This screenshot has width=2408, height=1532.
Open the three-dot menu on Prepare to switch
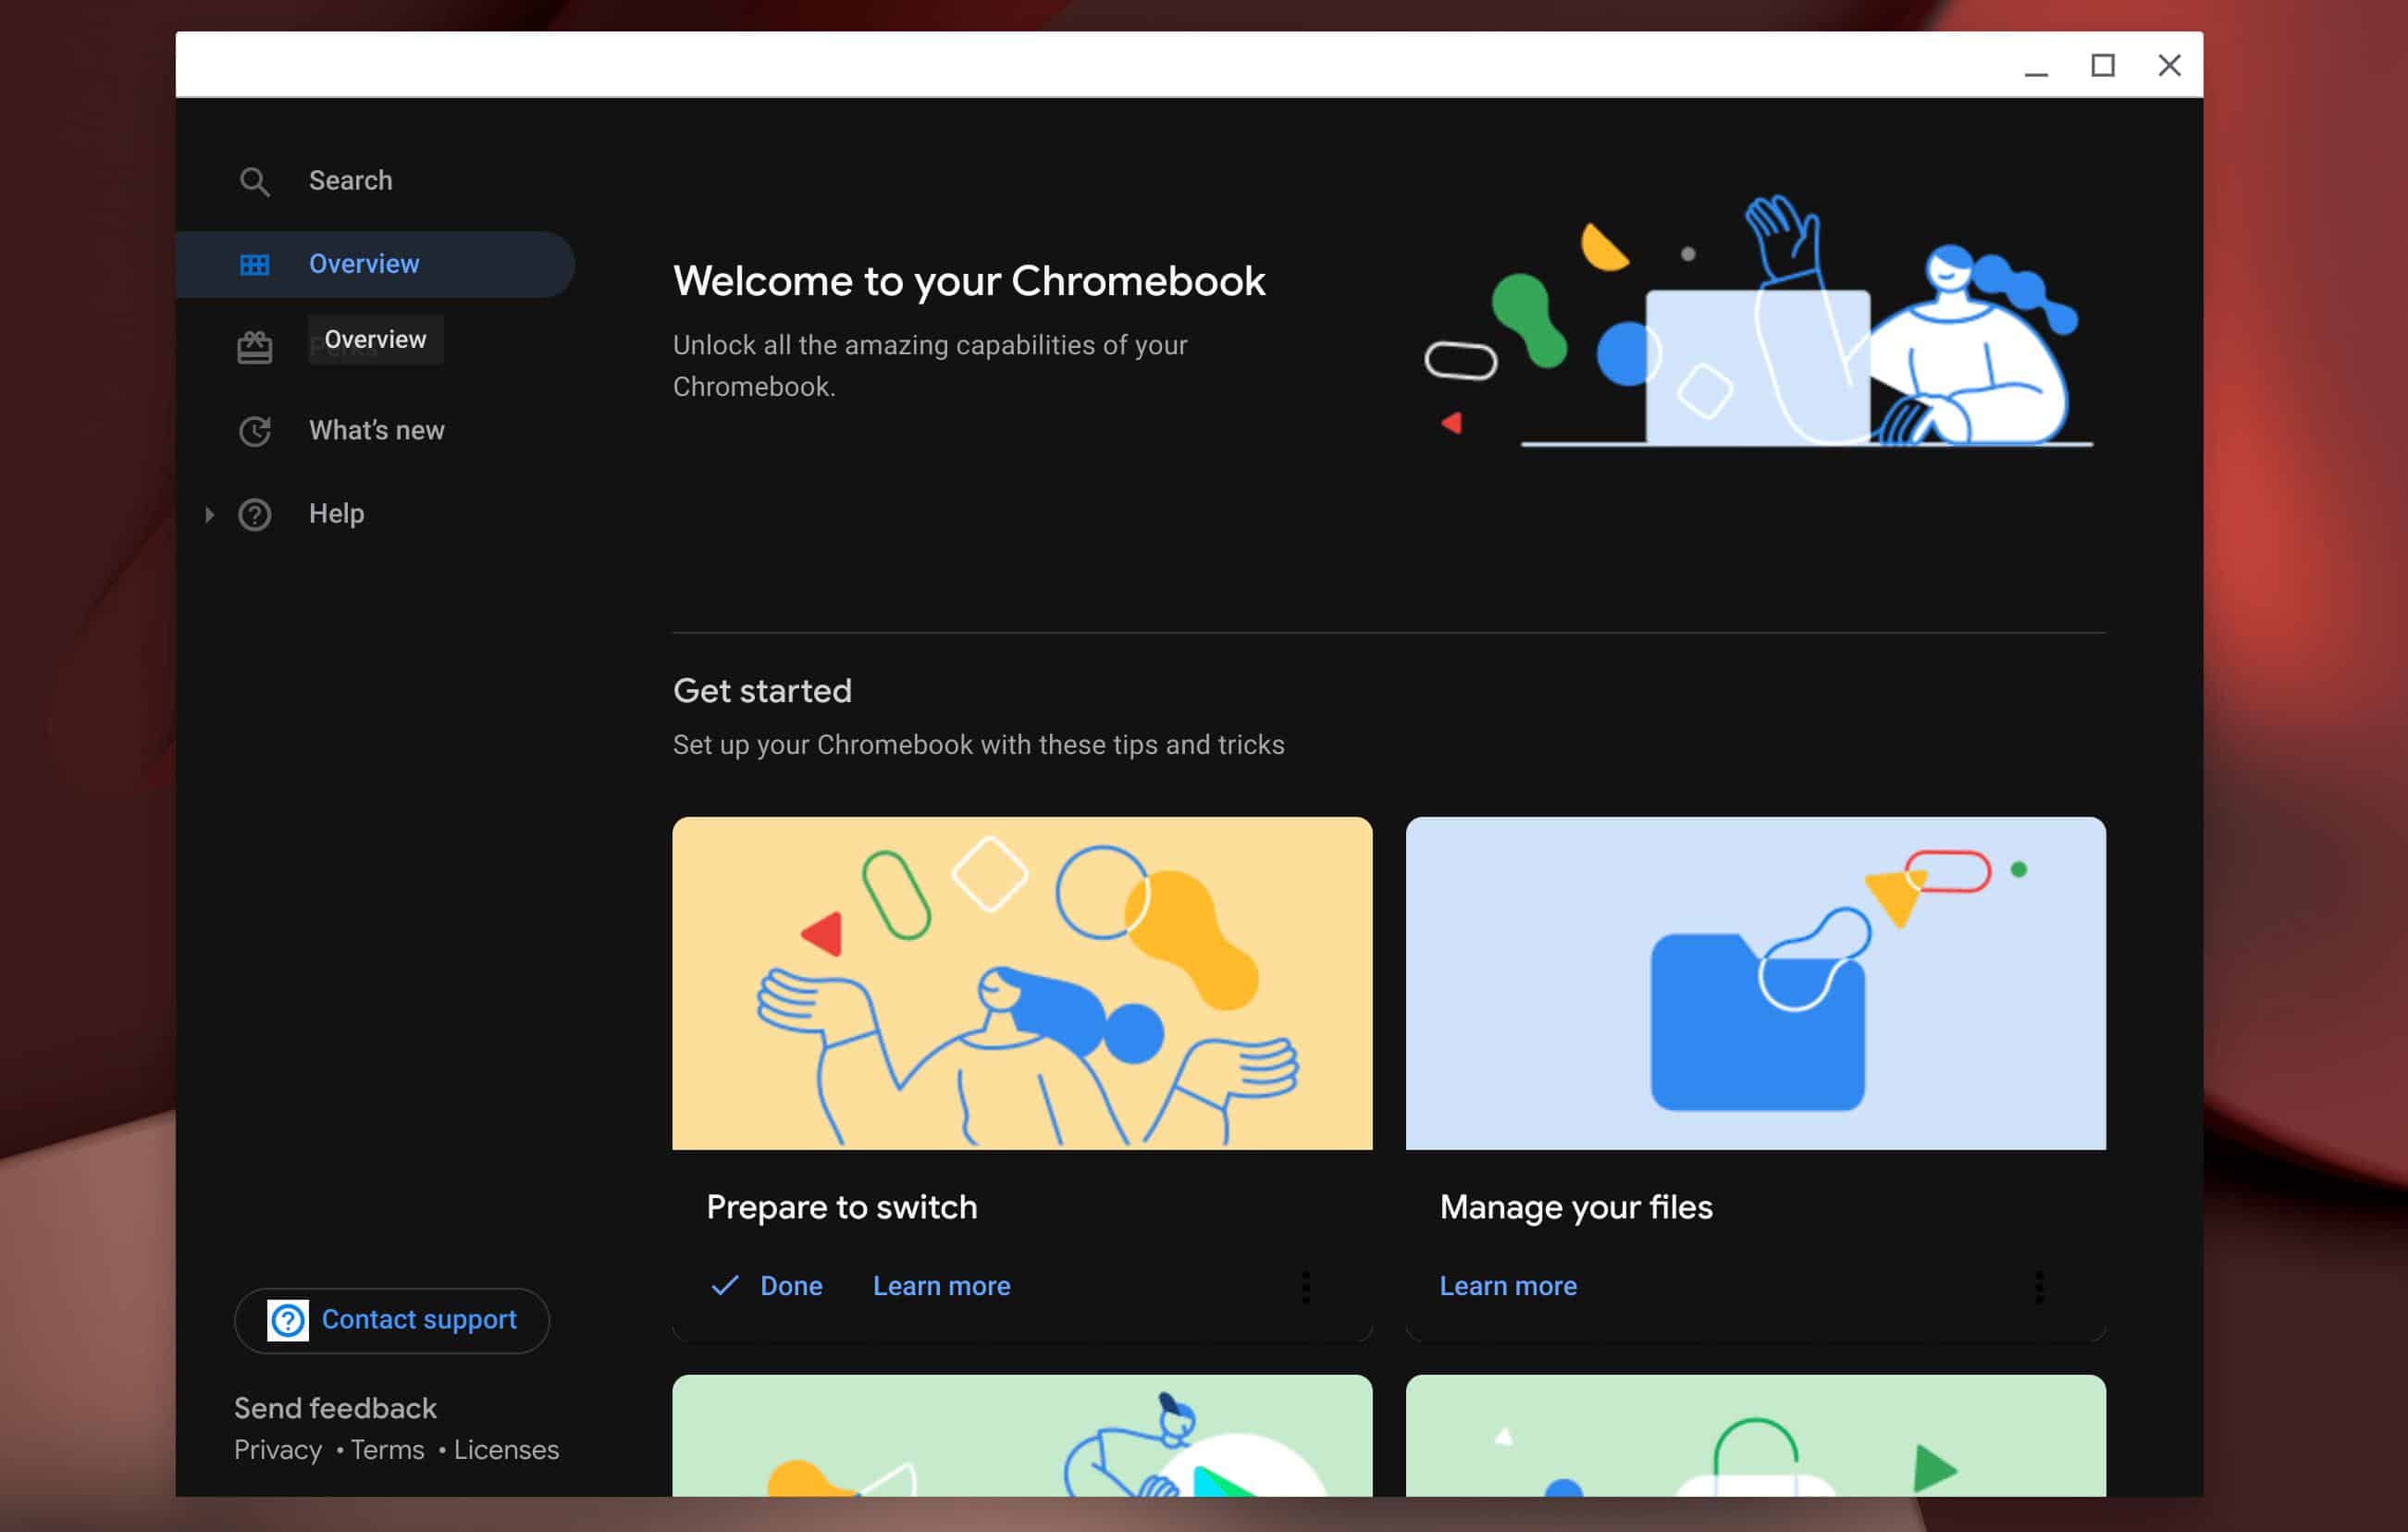tap(1305, 1286)
